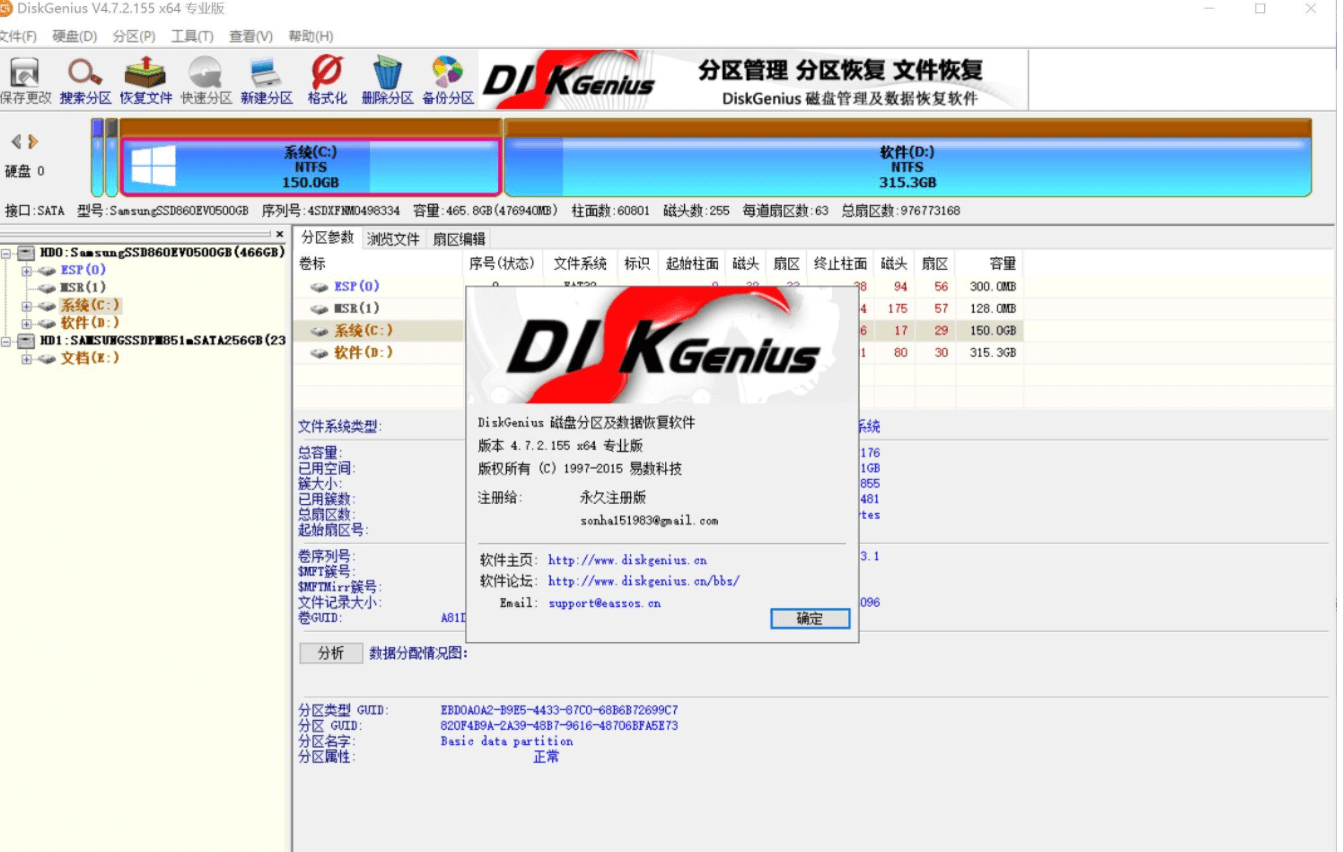Close the disk tree side panel
Viewport: 1343px width, 852px height.
pos(280,234)
